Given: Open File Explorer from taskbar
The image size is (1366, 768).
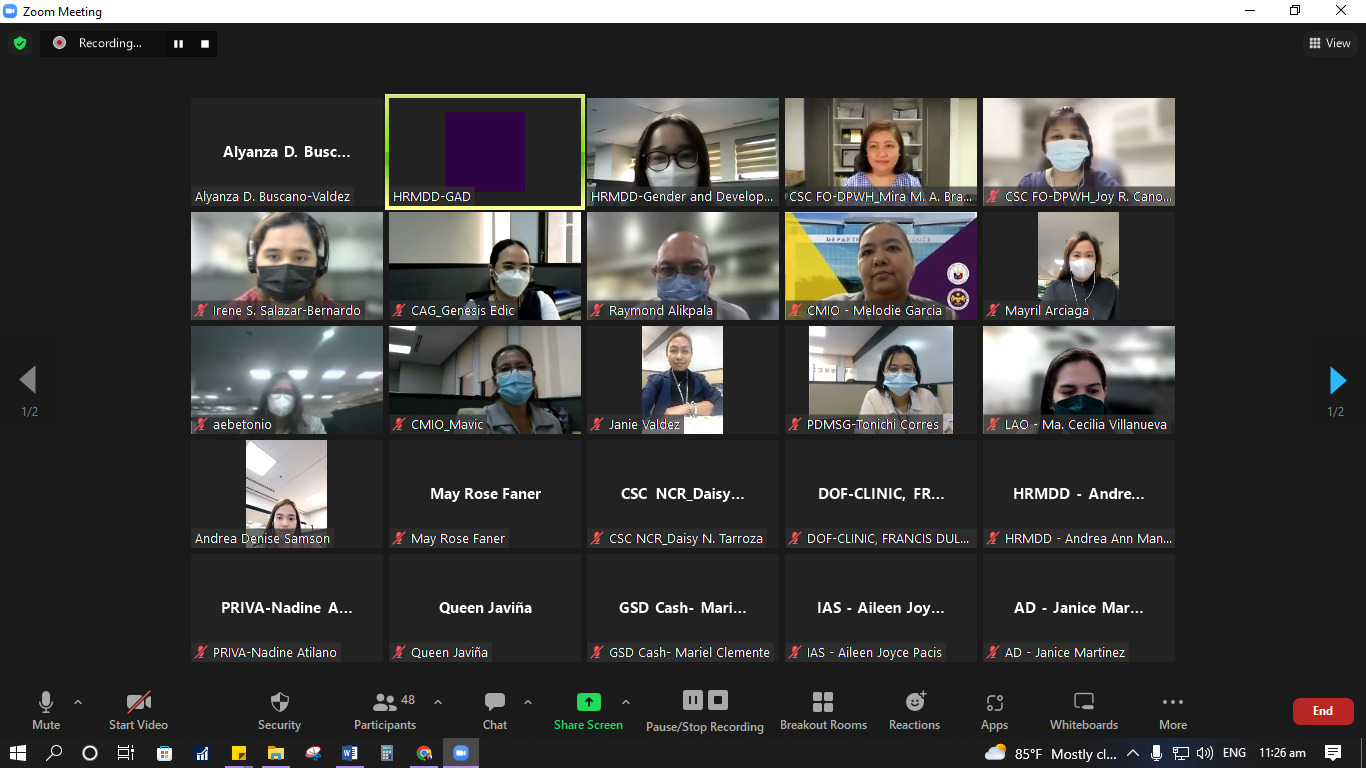Looking at the screenshot, I should 276,753.
